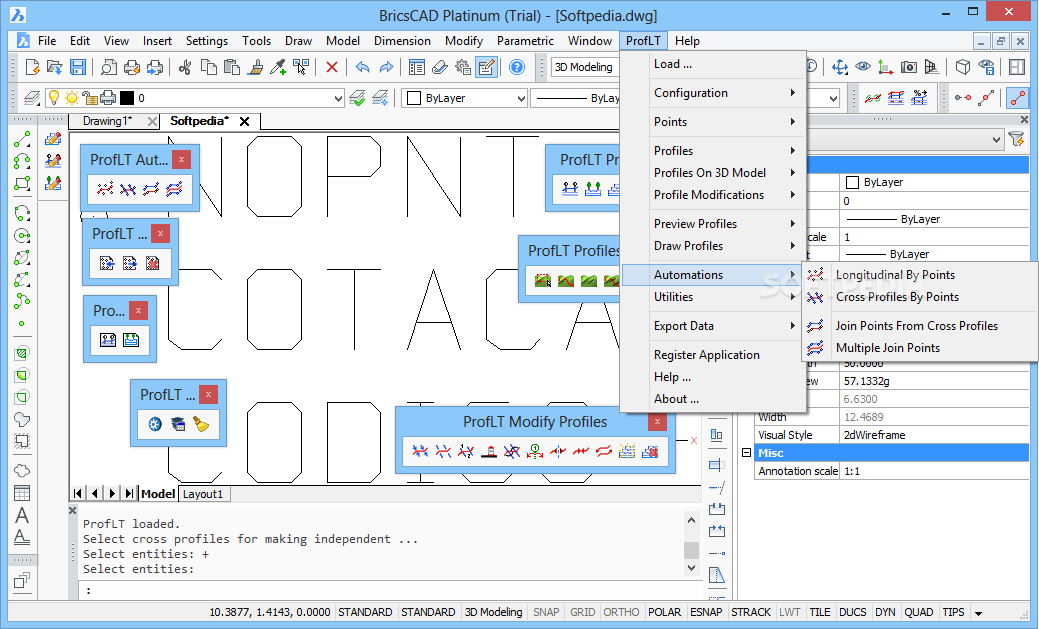Toggle ORTHO mode in status bar

pos(621,612)
